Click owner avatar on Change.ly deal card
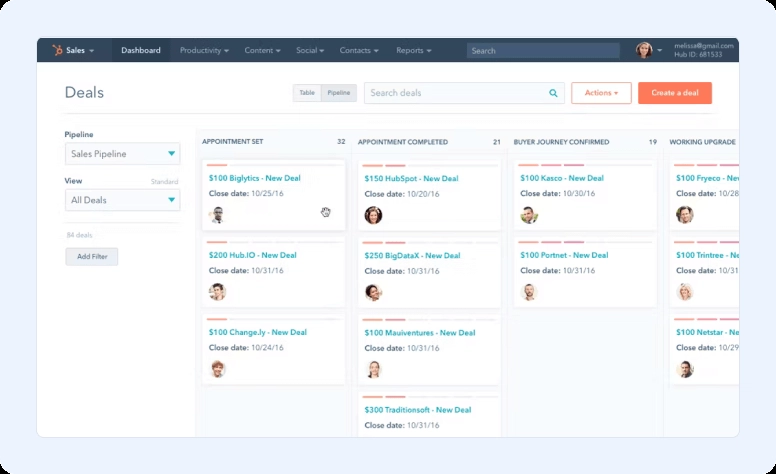The image size is (776, 474). pyautogui.click(x=217, y=369)
